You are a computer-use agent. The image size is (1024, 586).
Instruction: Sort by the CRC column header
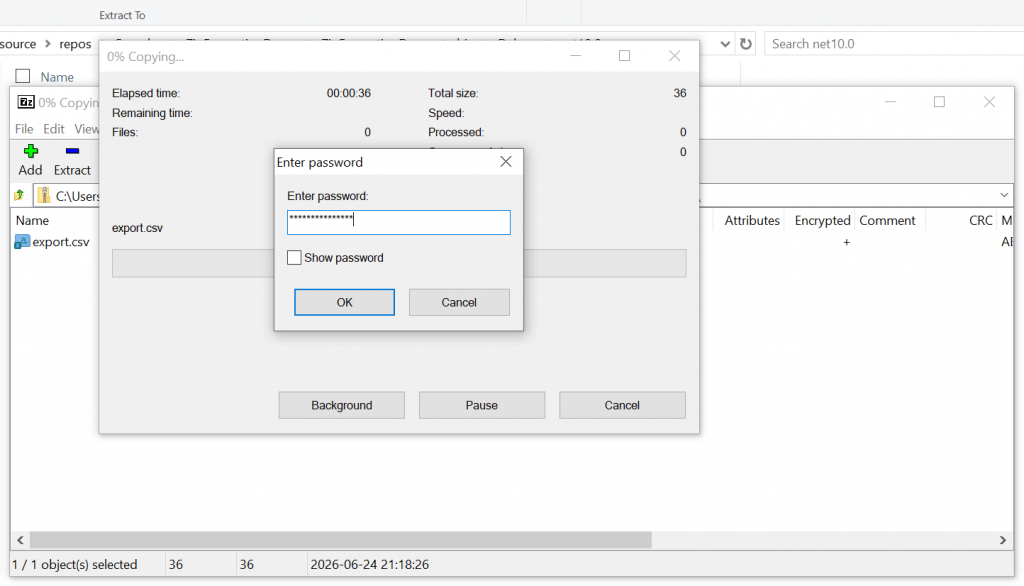point(980,220)
